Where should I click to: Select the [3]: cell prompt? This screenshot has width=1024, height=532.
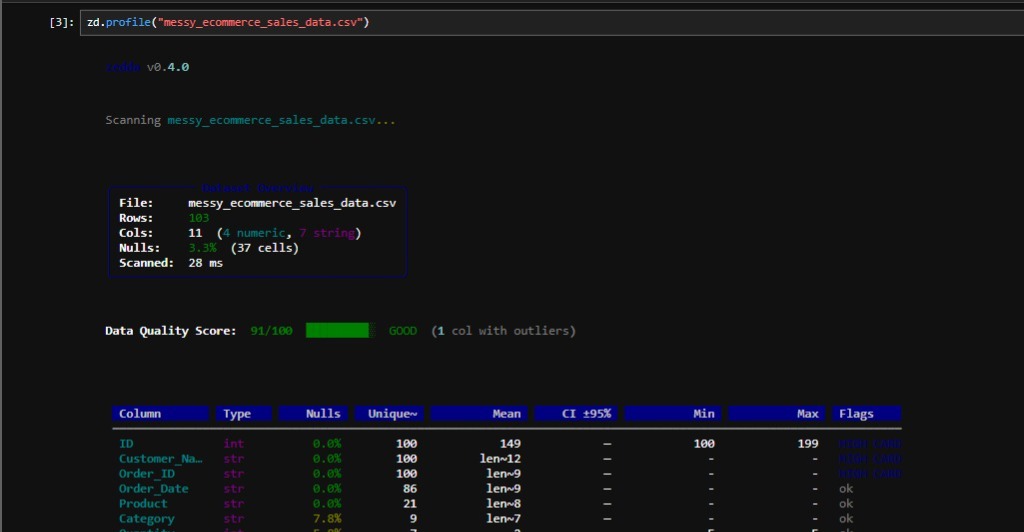61,22
